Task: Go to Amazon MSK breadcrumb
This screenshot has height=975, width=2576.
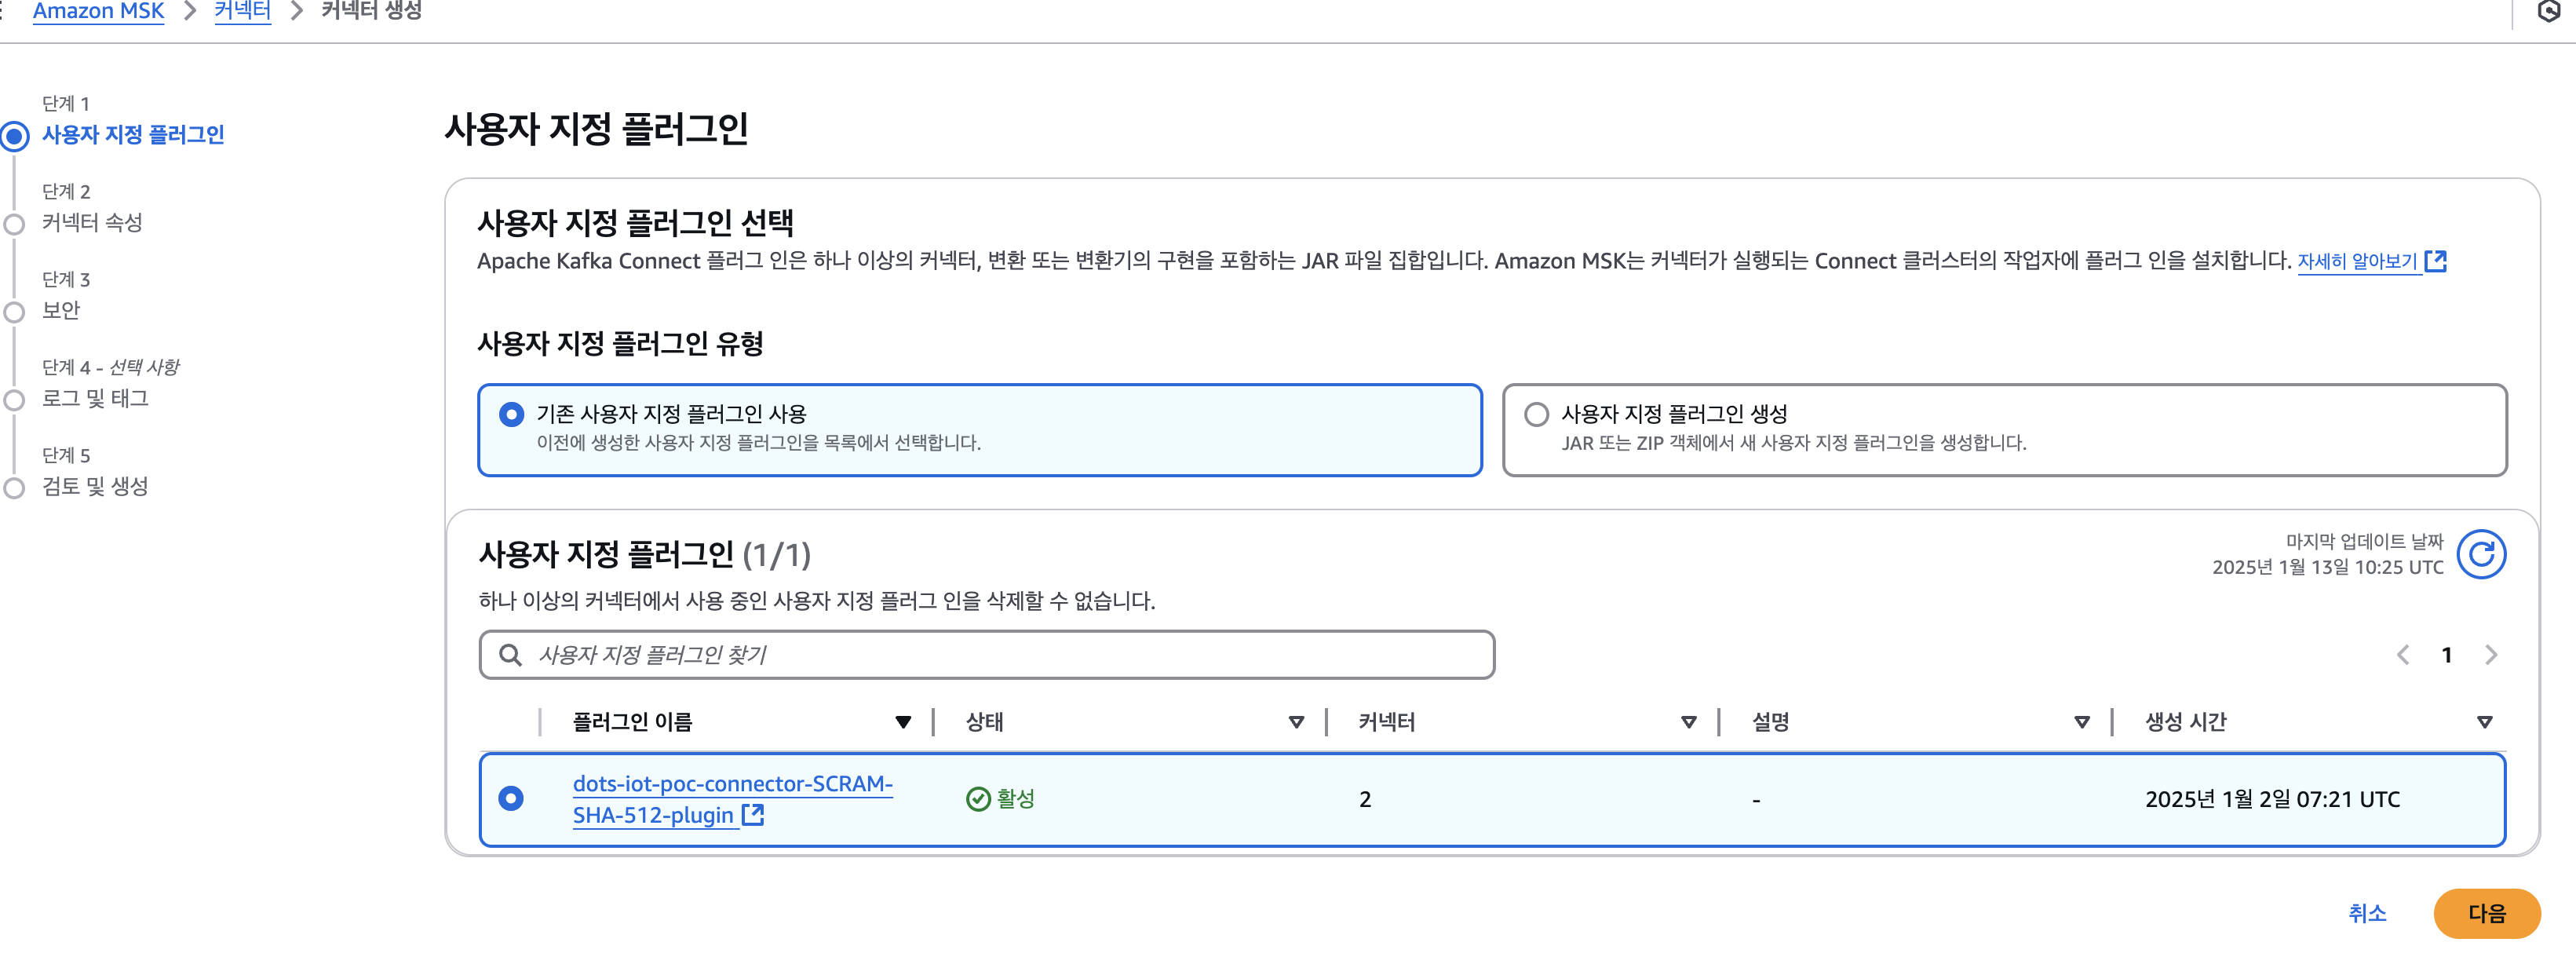Action: (98, 11)
